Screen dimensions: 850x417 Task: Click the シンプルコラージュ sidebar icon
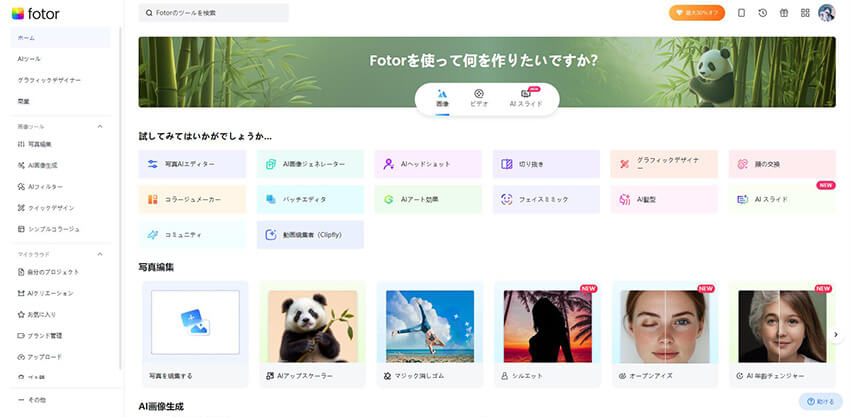21,229
